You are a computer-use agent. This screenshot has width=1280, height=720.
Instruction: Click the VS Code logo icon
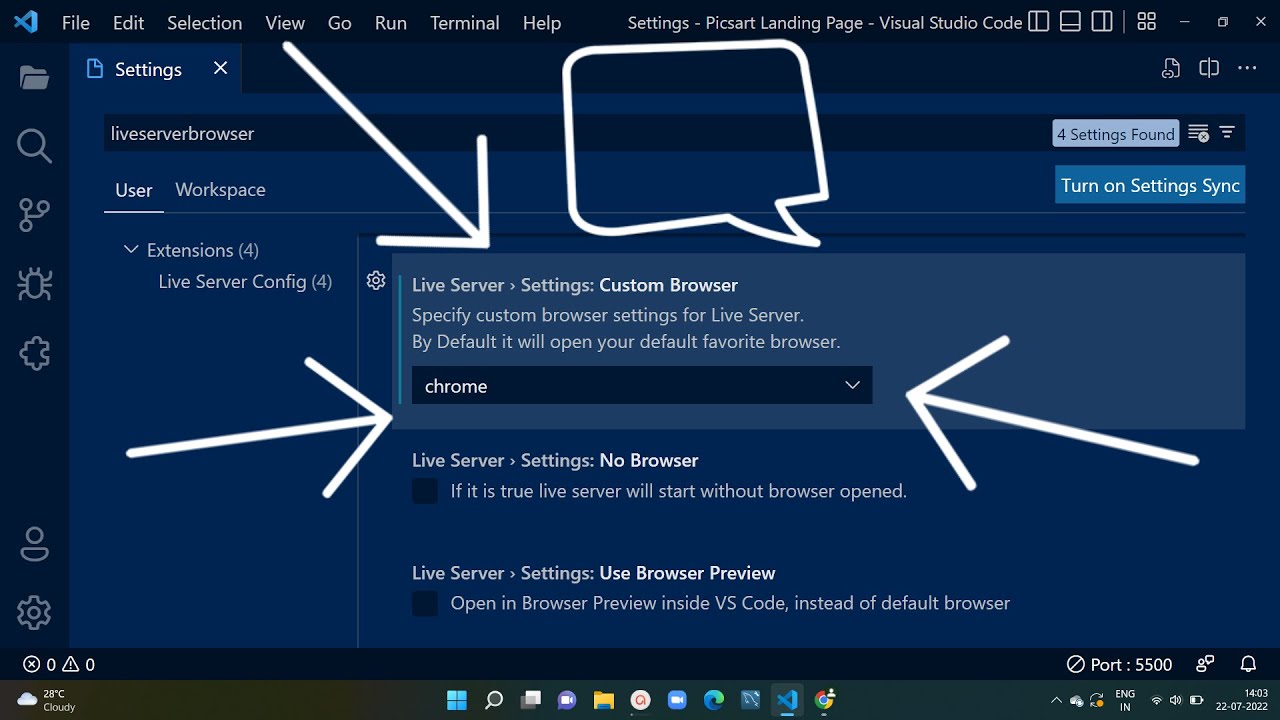point(26,22)
